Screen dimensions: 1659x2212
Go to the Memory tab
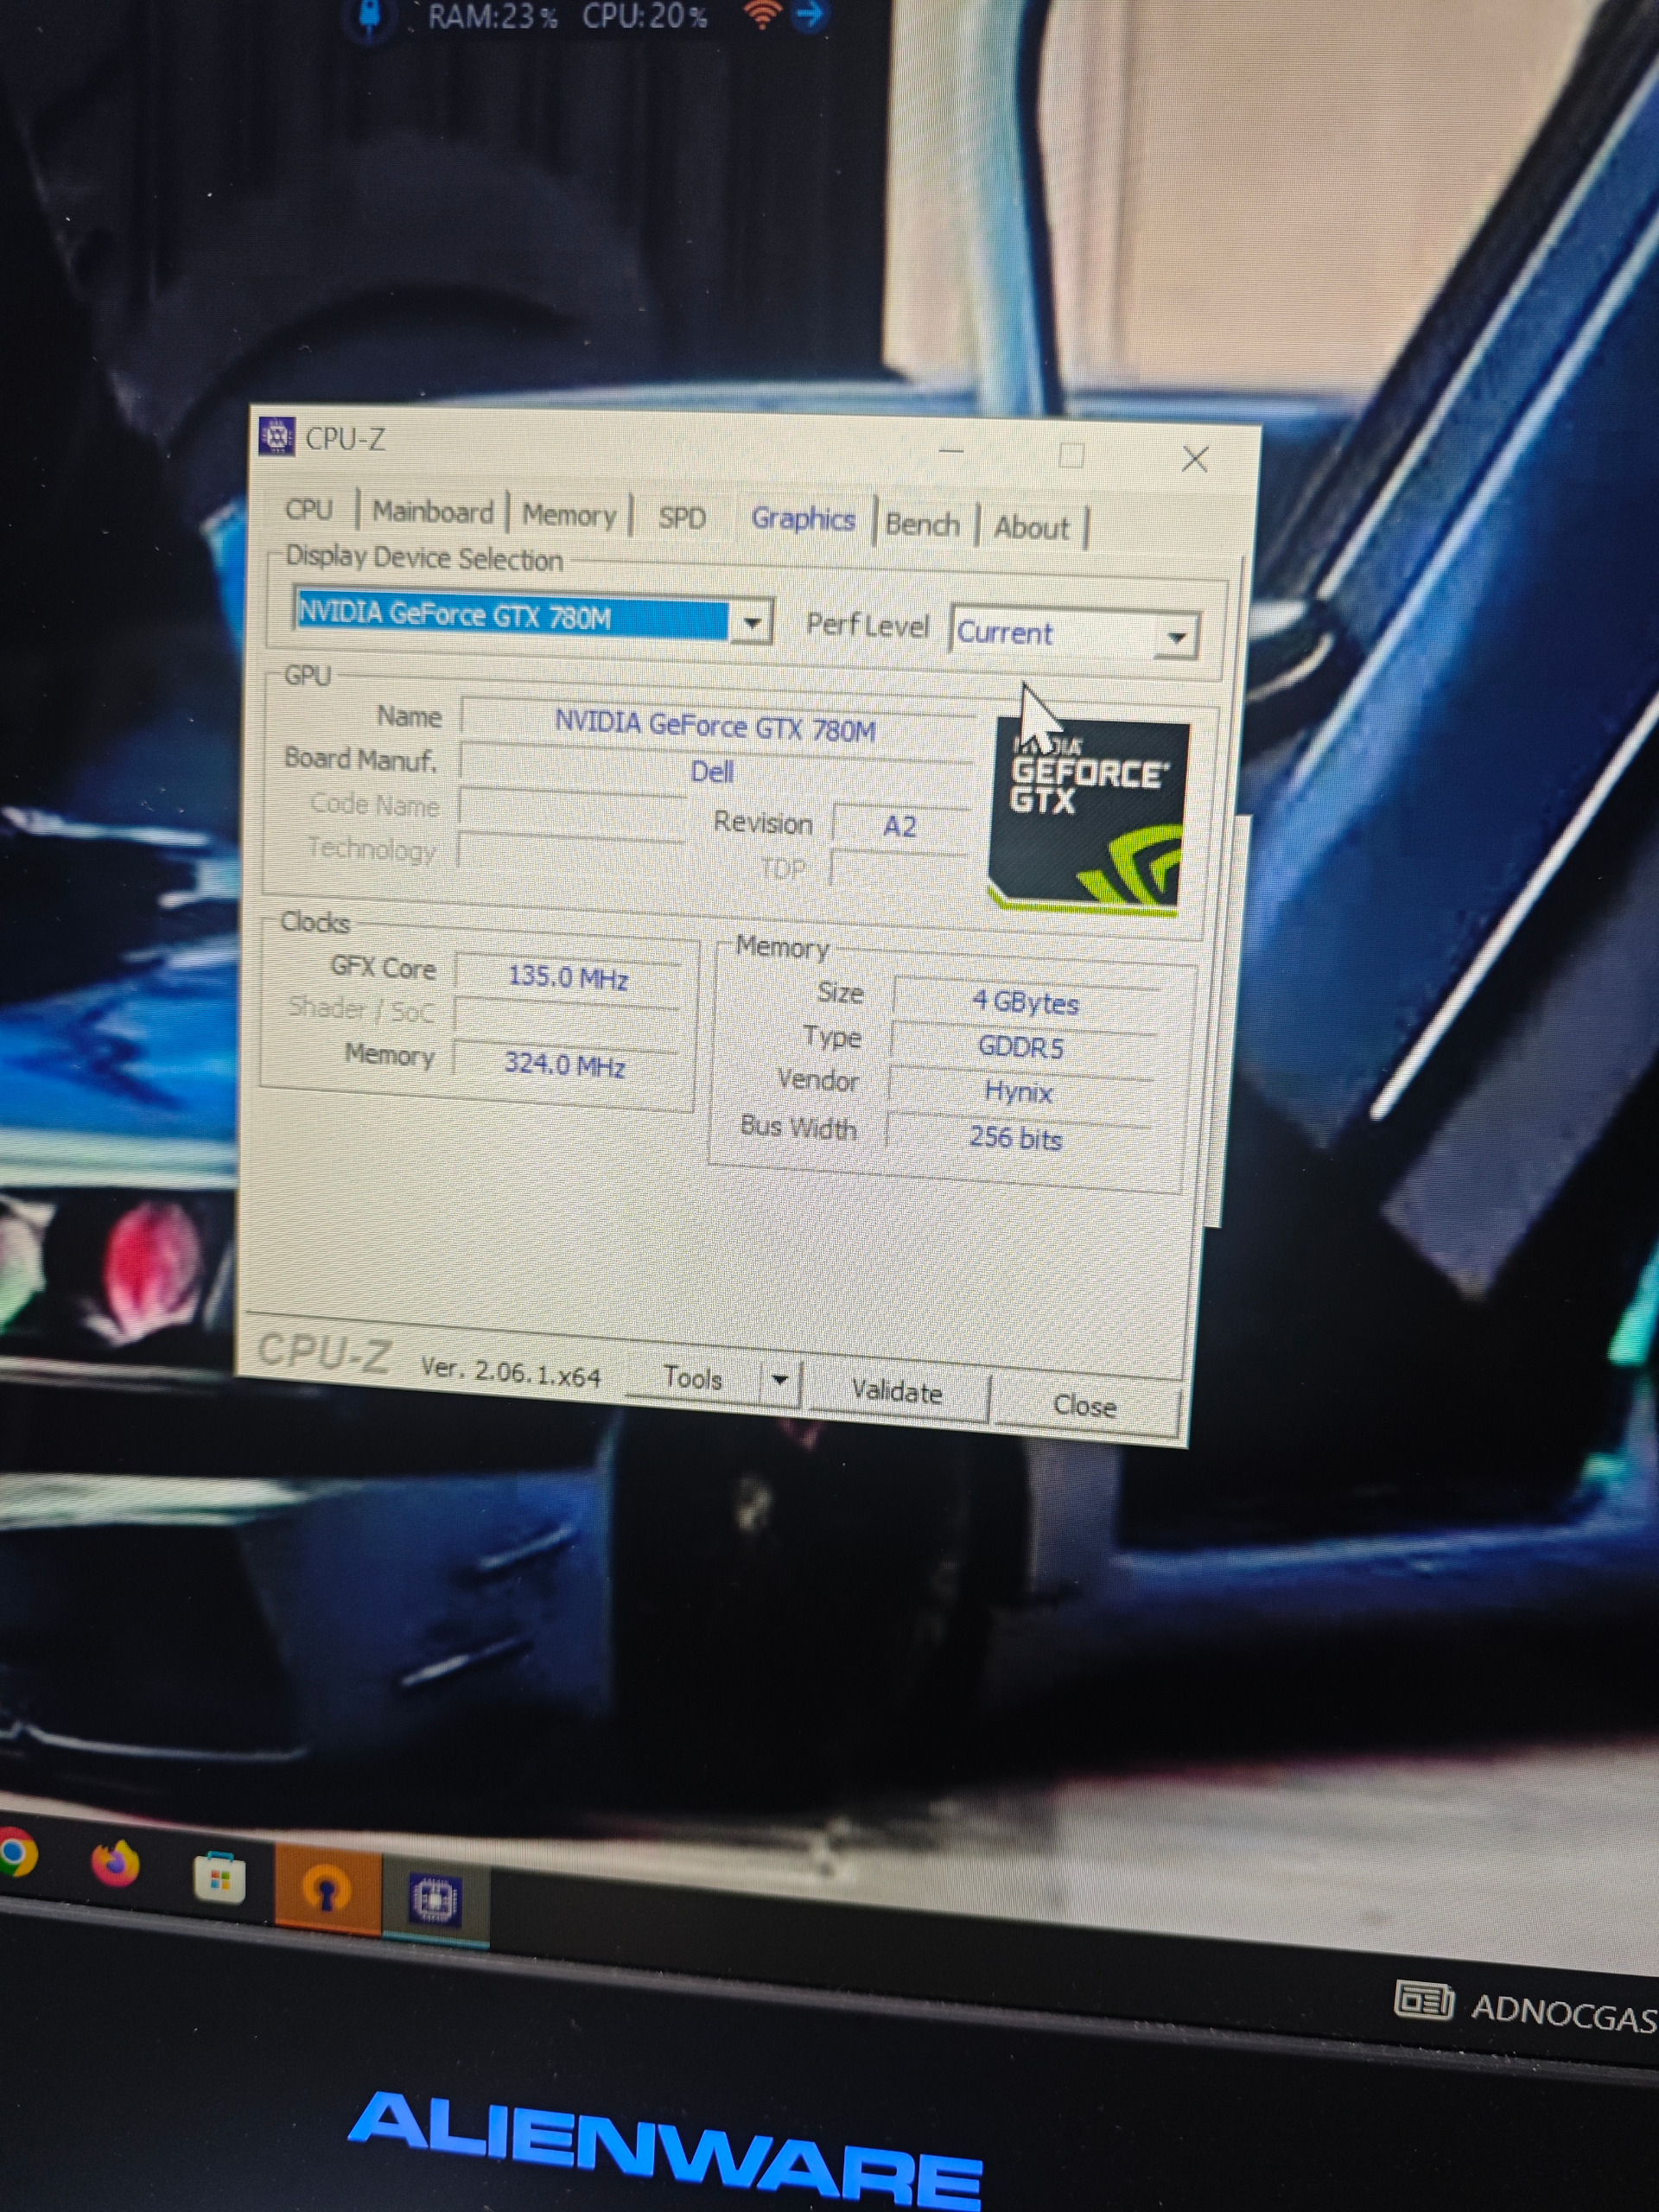[569, 516]
